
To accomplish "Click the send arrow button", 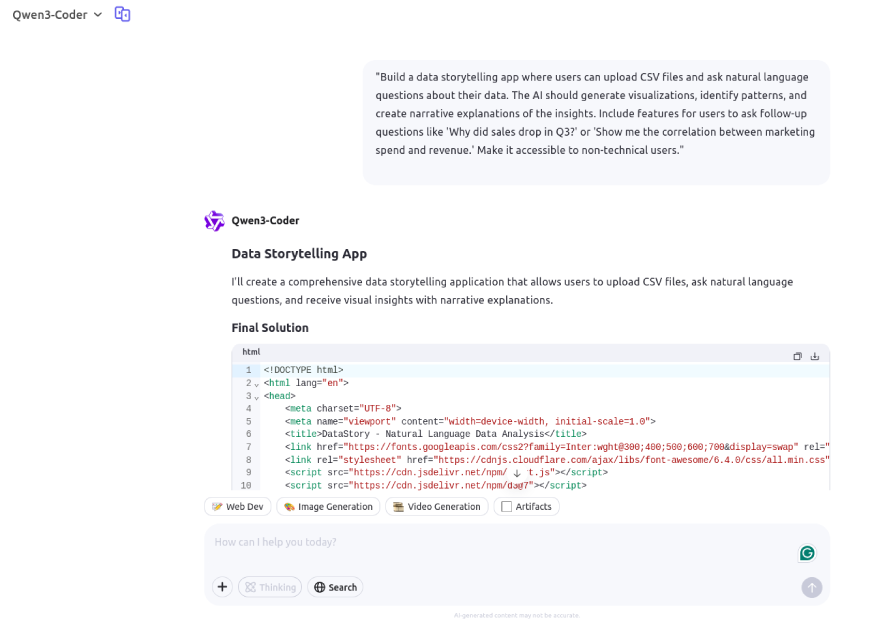I will (812, 588).
